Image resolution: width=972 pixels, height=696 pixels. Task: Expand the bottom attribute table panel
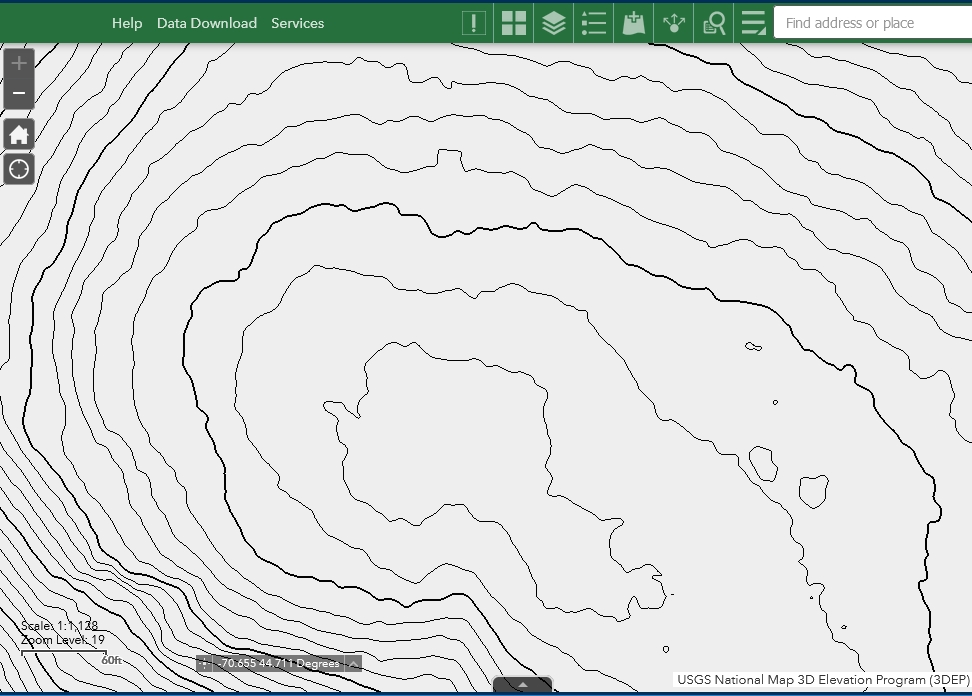click(522, 685)
